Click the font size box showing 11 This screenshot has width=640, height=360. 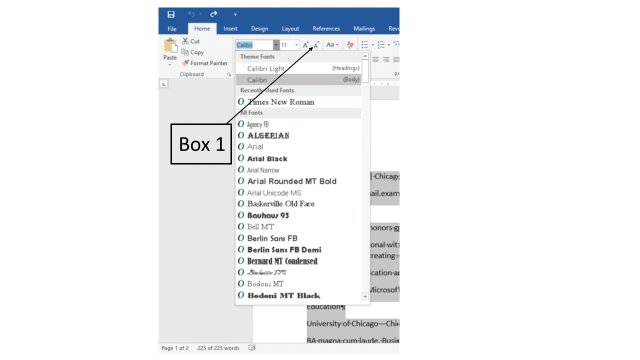click(x=287, y=45)
